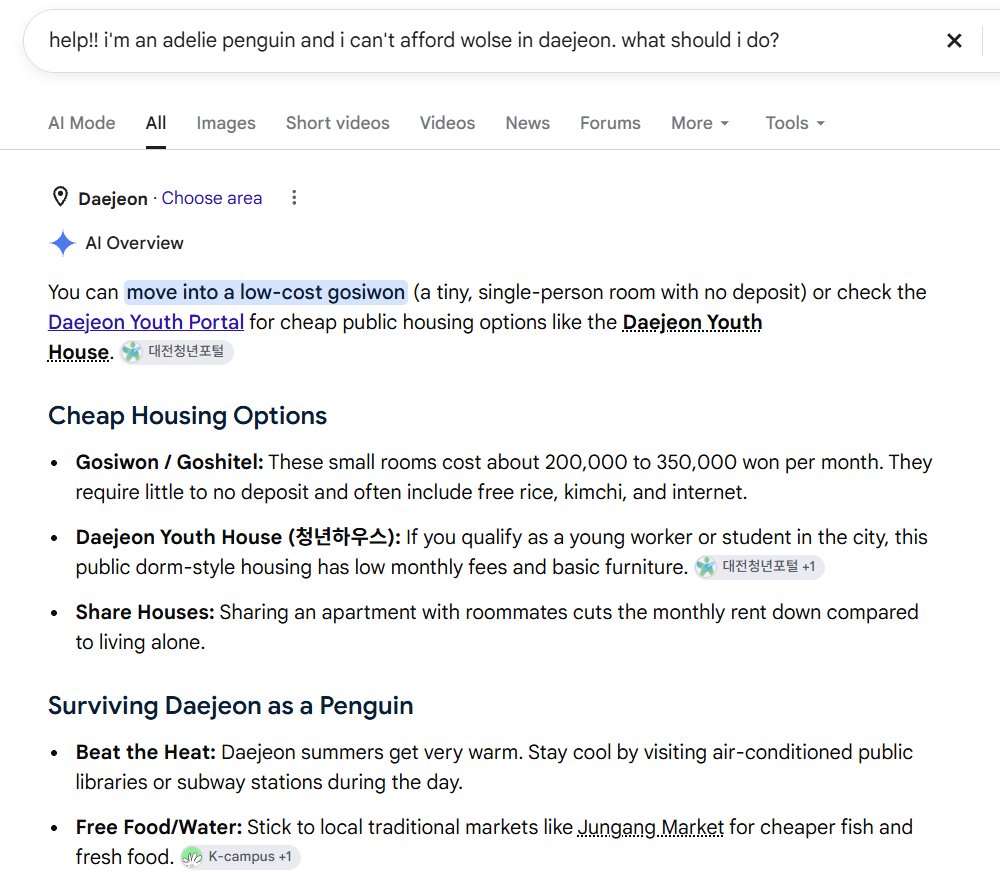1000x877 pixels.
Task: Open the Short videos tab
Action: (337, 123)
